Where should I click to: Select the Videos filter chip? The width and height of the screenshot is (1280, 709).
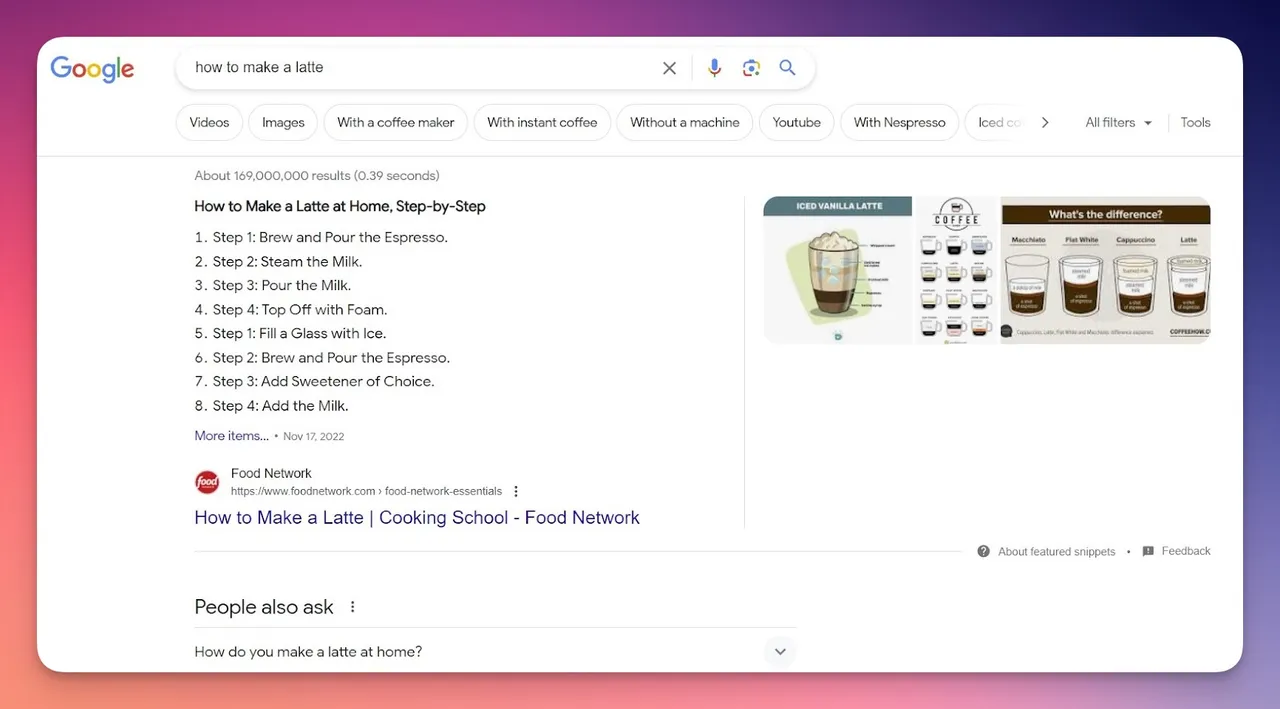point(209,122)
